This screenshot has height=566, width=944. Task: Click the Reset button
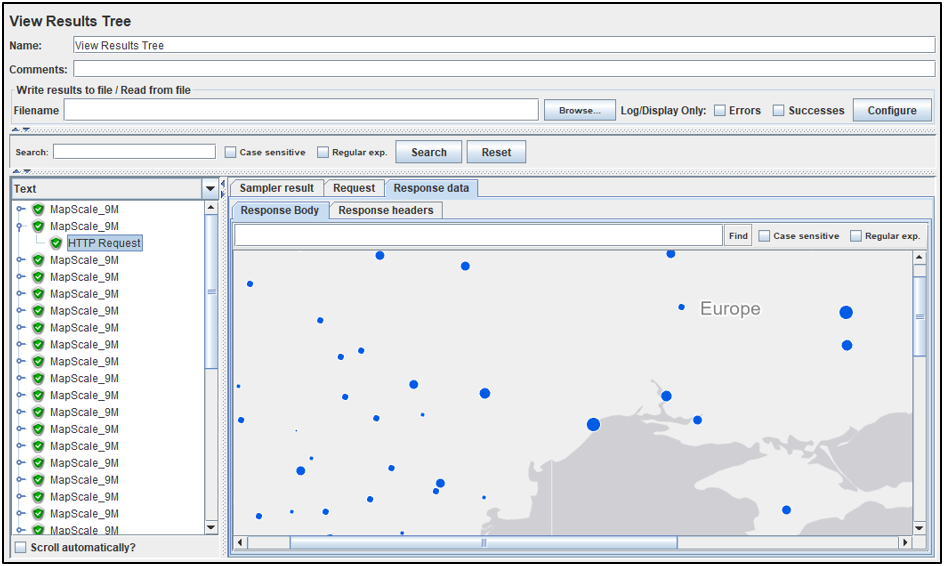(496, 152)
